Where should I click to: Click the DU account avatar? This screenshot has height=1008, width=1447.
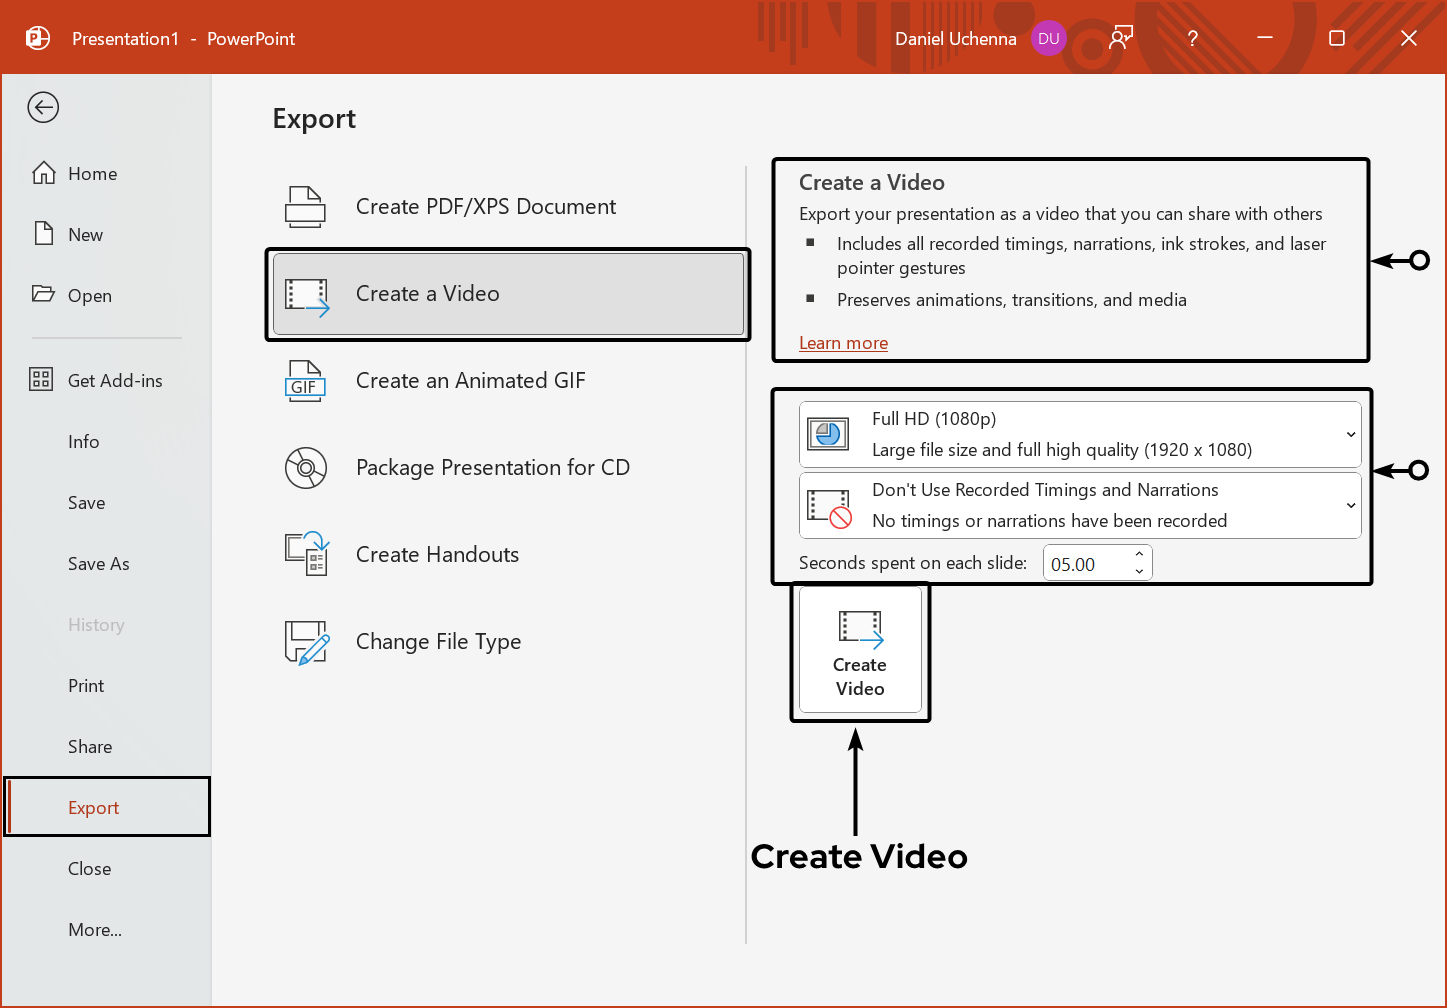tap(1049, 38)
